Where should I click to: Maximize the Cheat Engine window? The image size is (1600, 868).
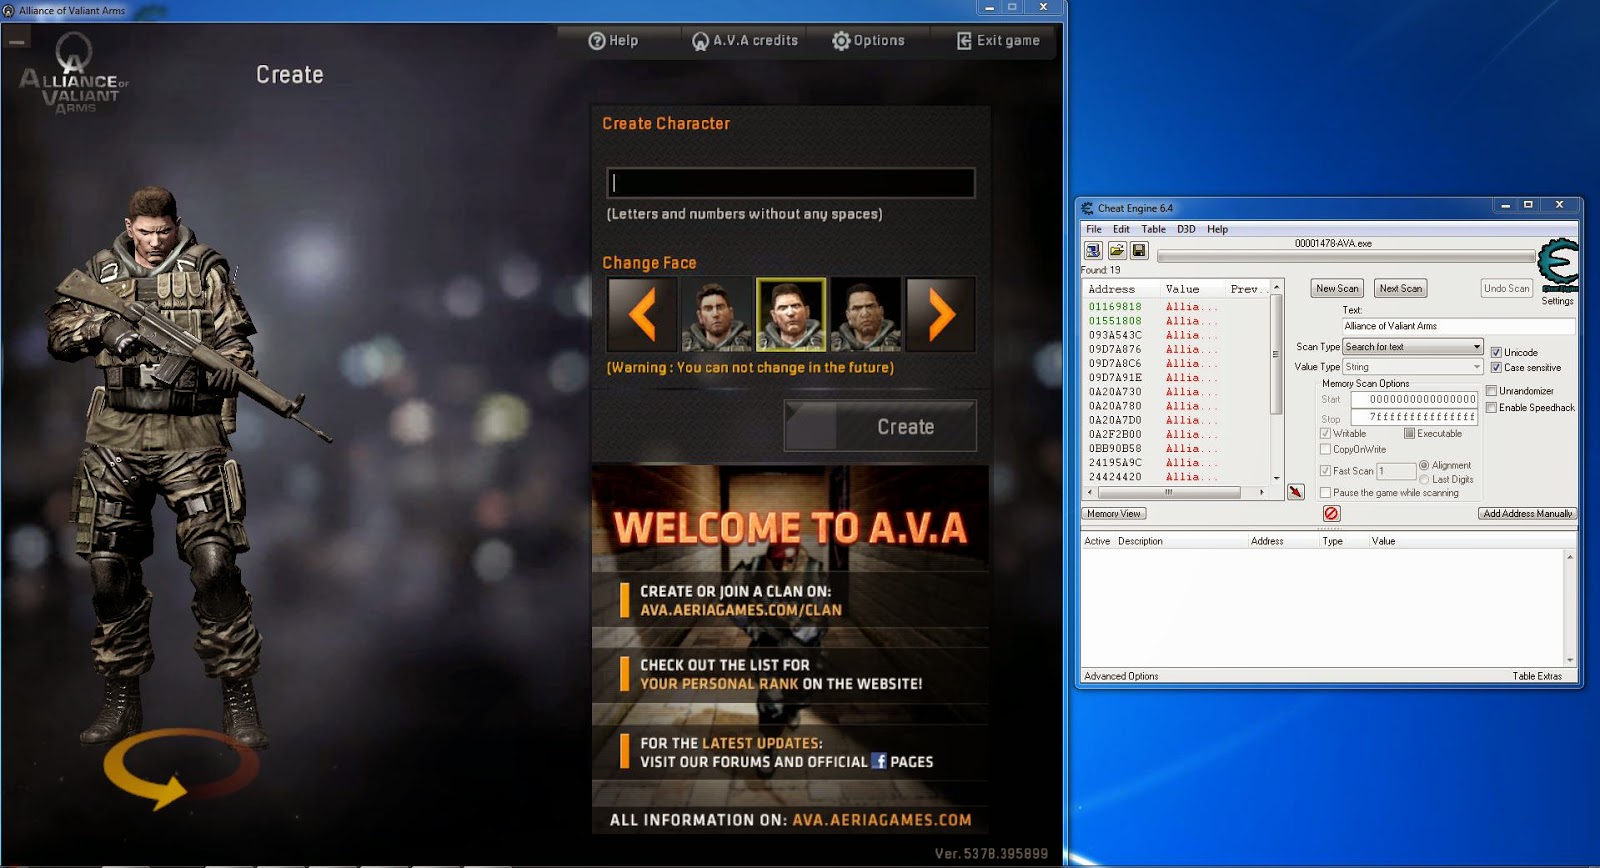[x=1528, y=205]
